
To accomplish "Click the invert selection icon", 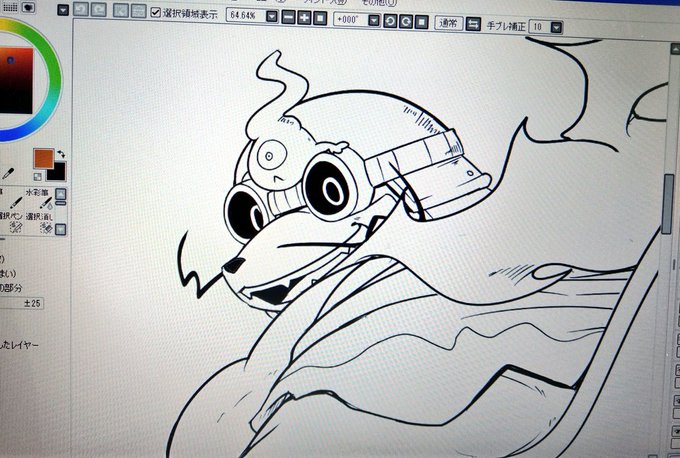I will pos(138,11).
